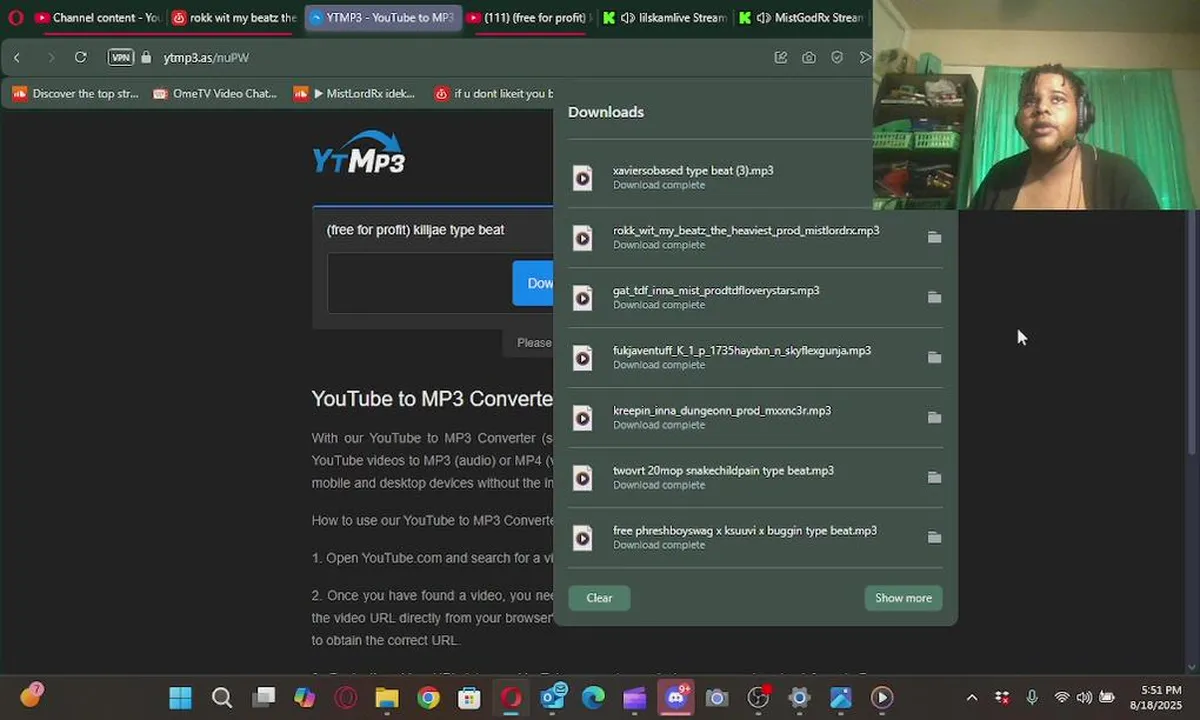
Task: Open volume speaker tray icon
Action: click(1084, 698)
